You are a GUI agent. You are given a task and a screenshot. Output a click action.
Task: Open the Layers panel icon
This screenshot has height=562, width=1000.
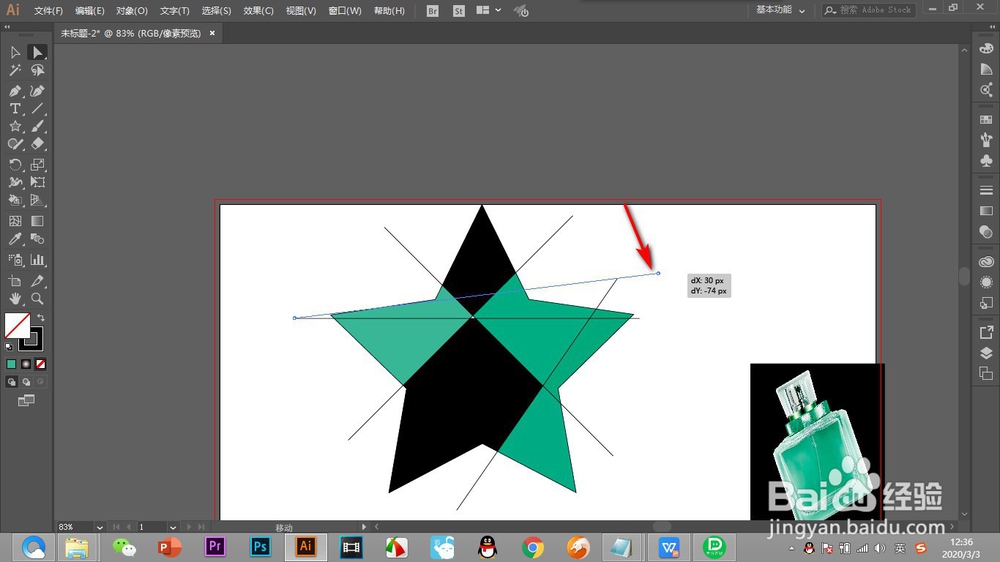[986, 353]
